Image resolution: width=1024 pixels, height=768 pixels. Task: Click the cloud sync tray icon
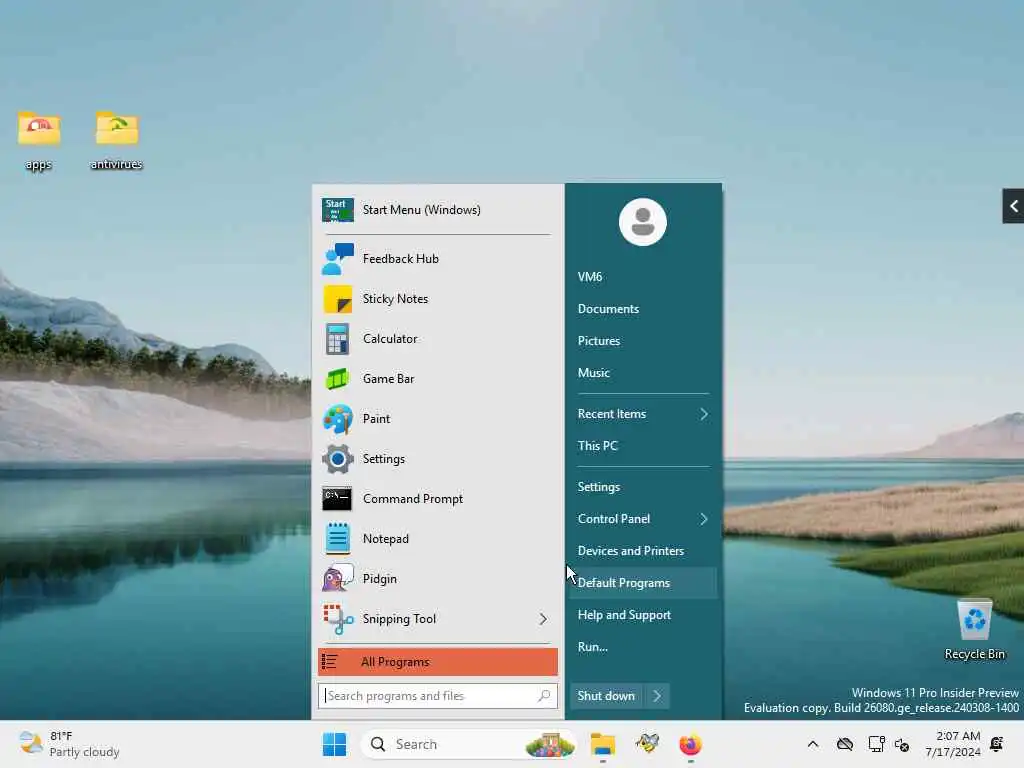point(844,744)
